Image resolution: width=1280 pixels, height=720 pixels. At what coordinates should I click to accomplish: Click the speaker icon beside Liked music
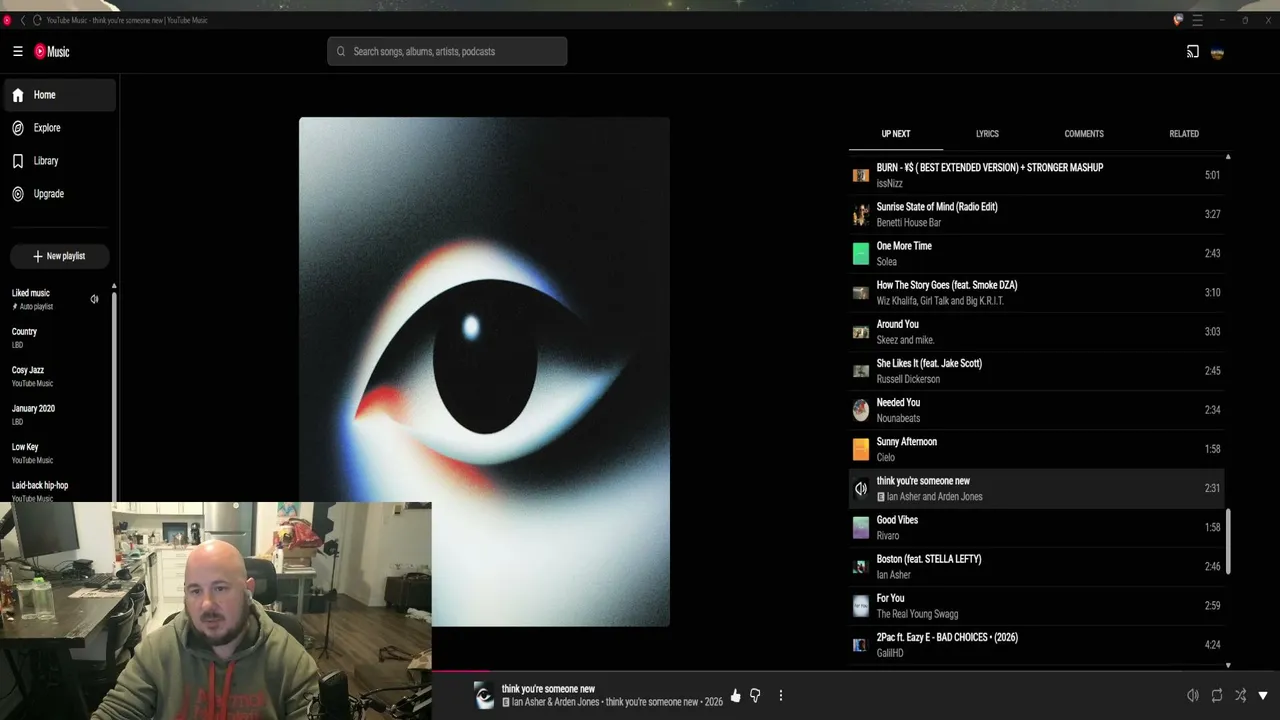pos(94,299)
